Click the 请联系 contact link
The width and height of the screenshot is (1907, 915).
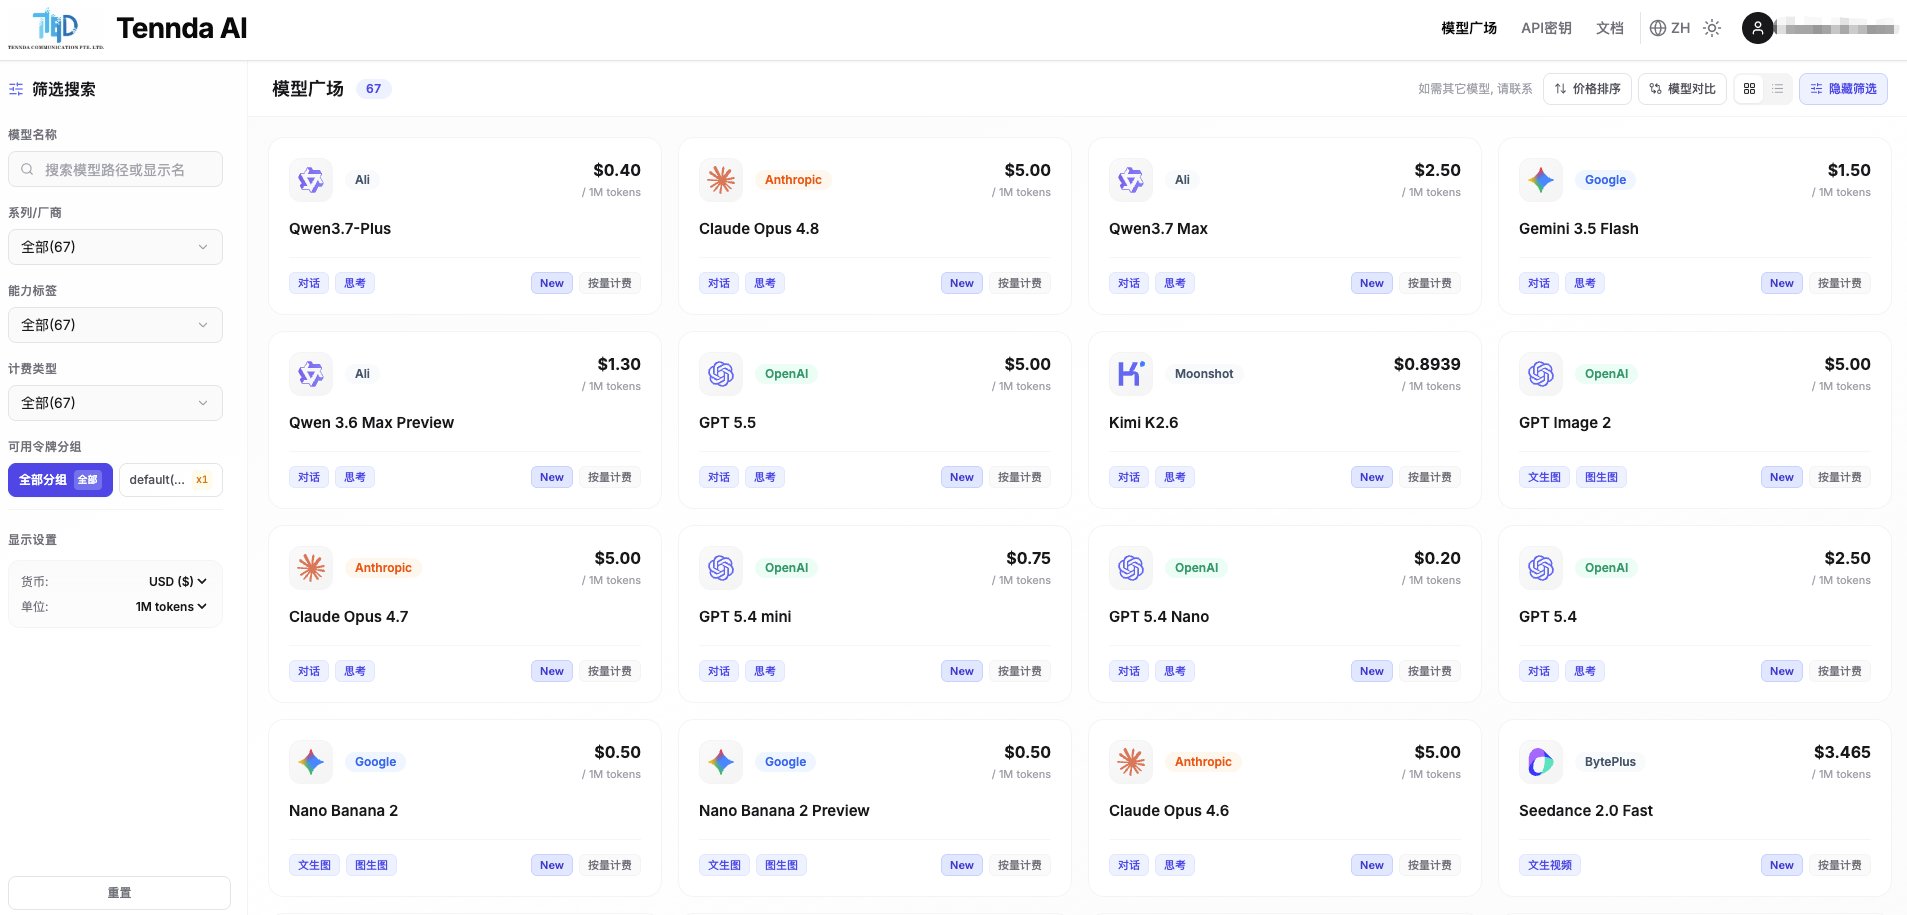(1515, 89)
